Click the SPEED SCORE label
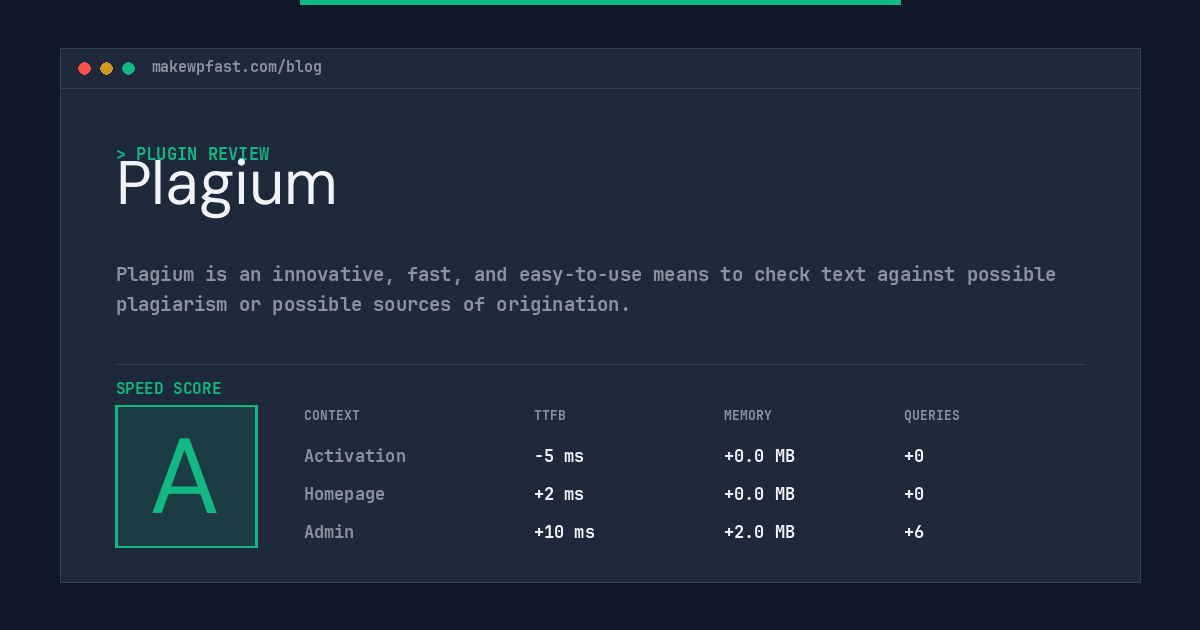The image size is (1200, 630). pyautogui.click(x=169, y=388)
